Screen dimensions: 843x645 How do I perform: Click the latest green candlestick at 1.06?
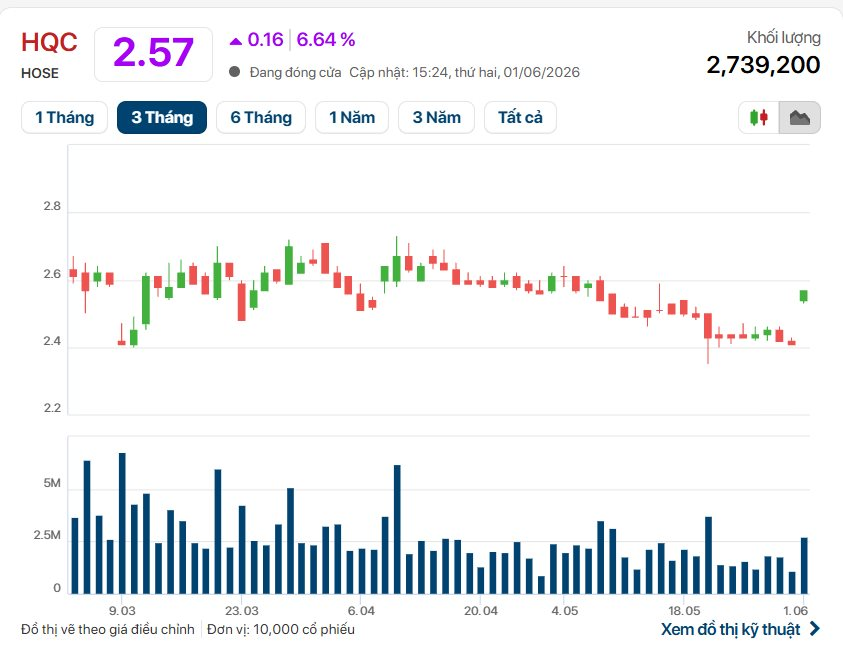[804, 296]
